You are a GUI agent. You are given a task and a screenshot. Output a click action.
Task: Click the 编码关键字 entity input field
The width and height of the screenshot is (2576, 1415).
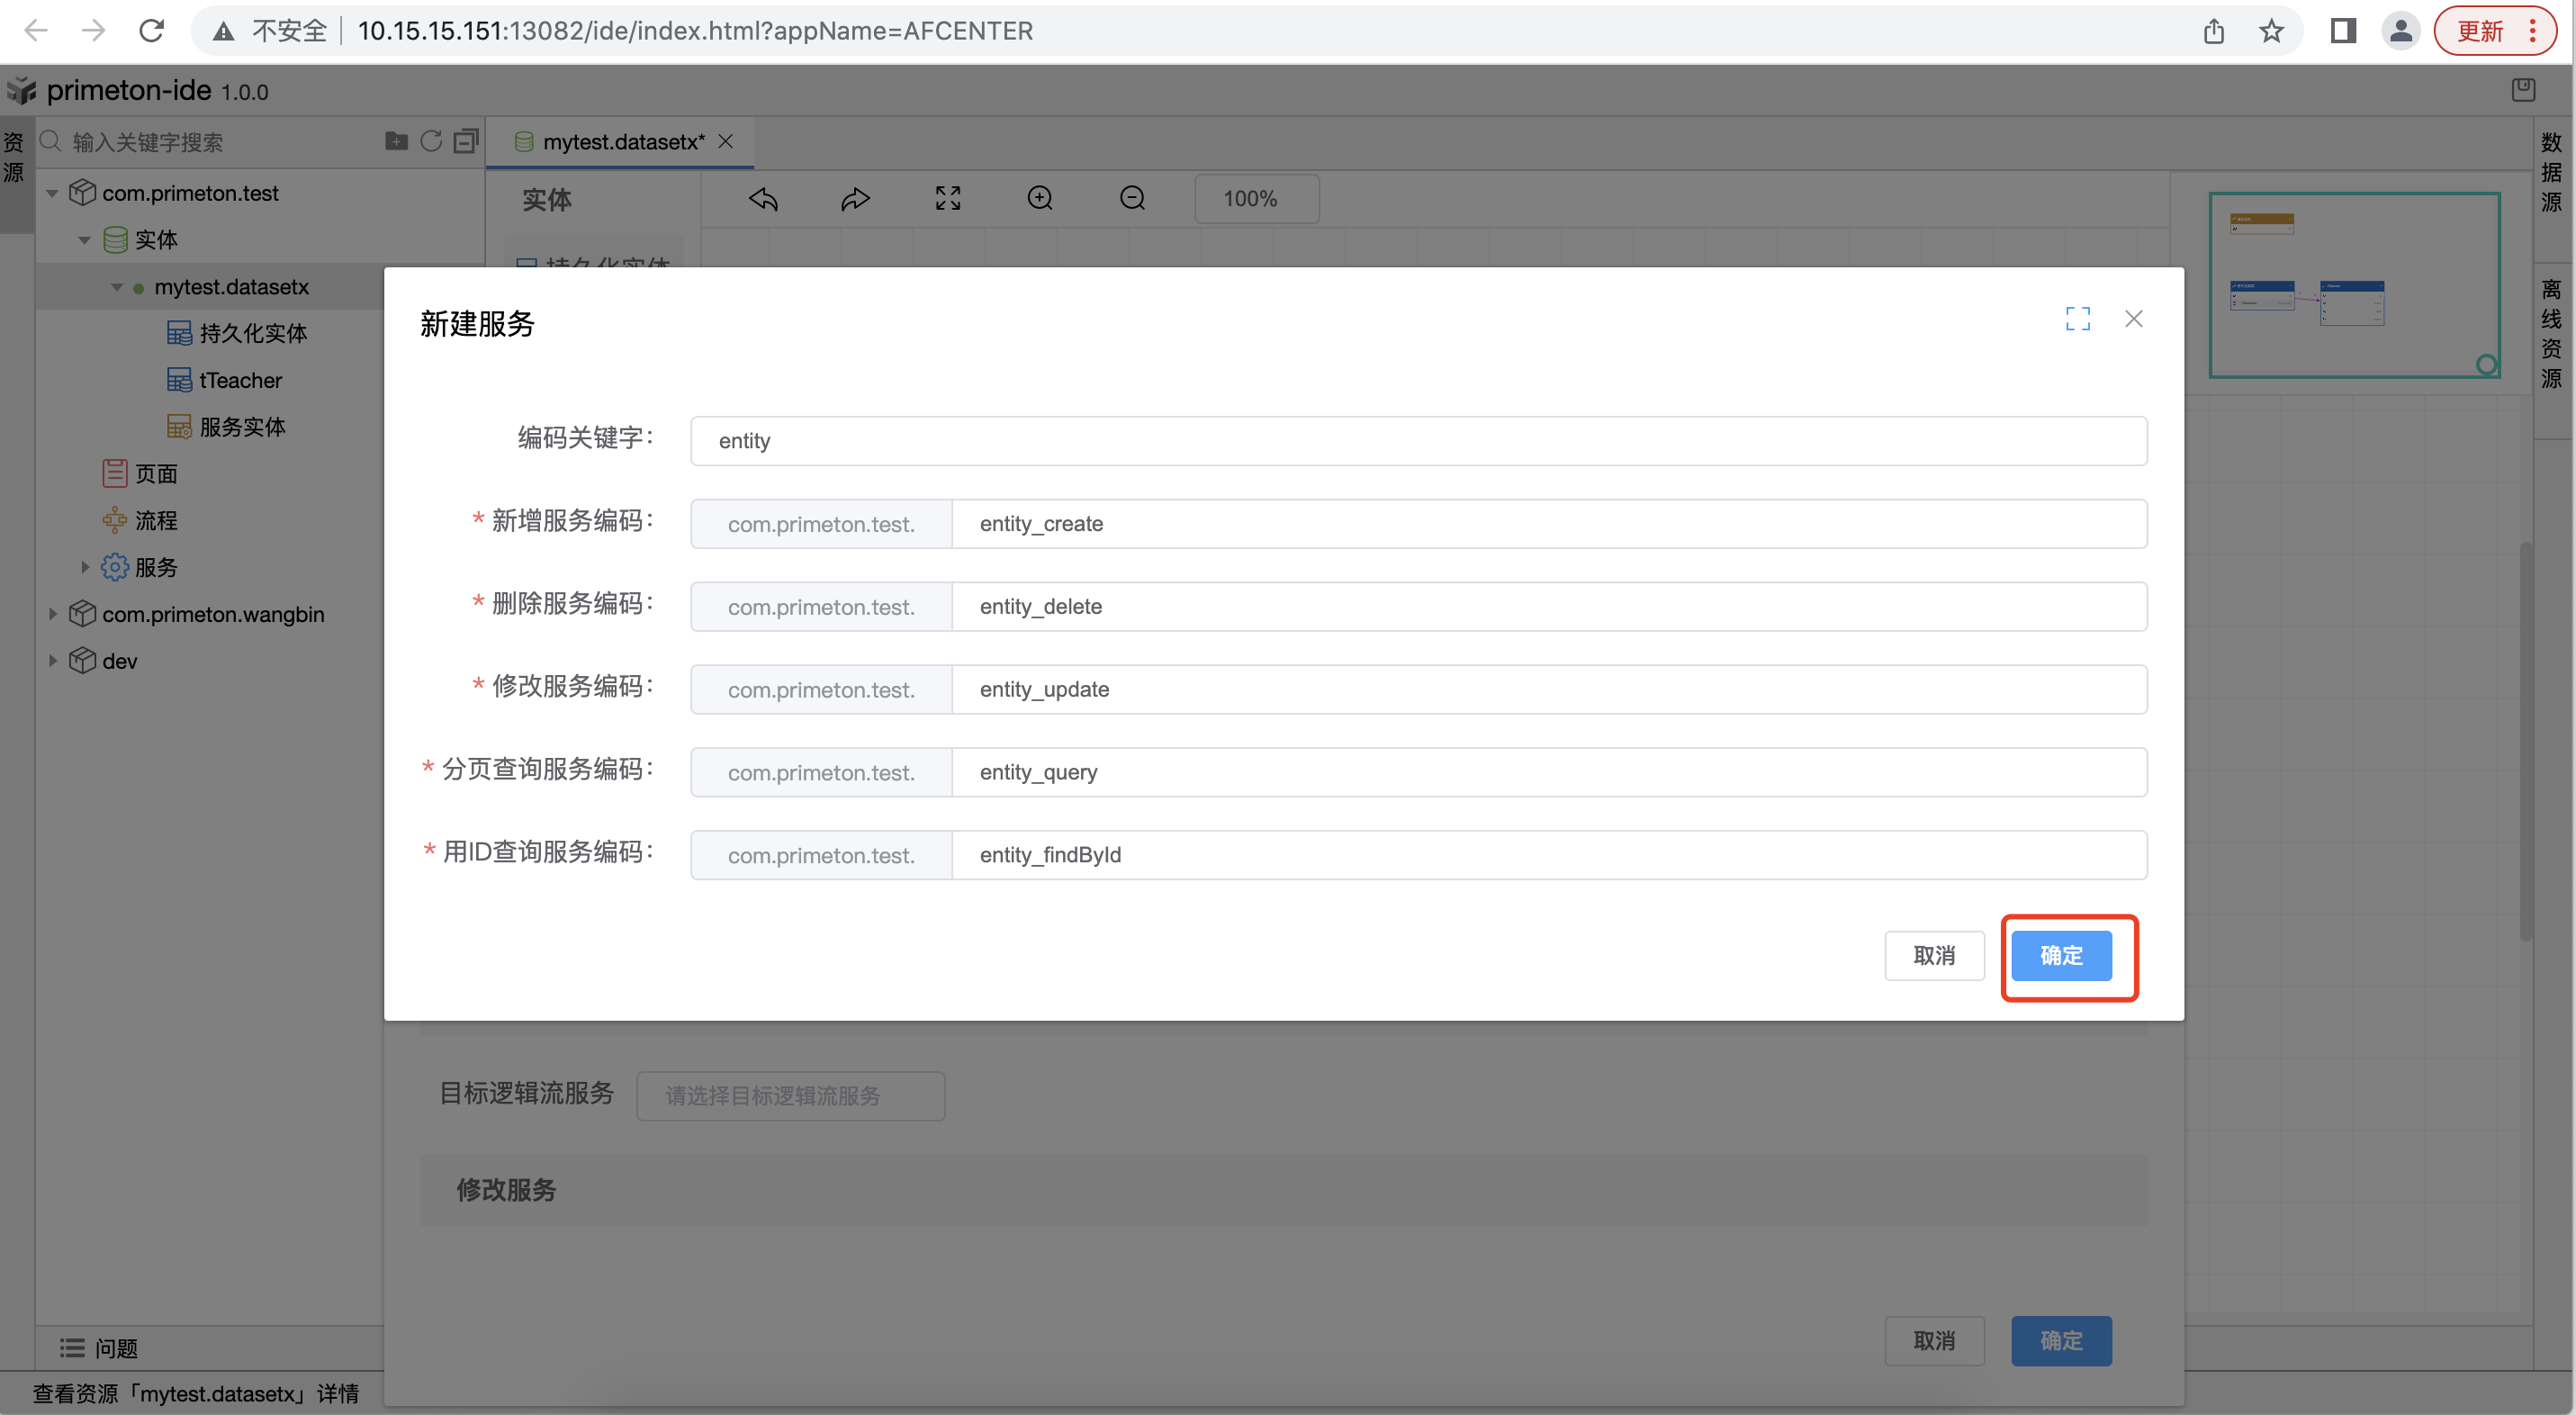tap(1417, 441)
